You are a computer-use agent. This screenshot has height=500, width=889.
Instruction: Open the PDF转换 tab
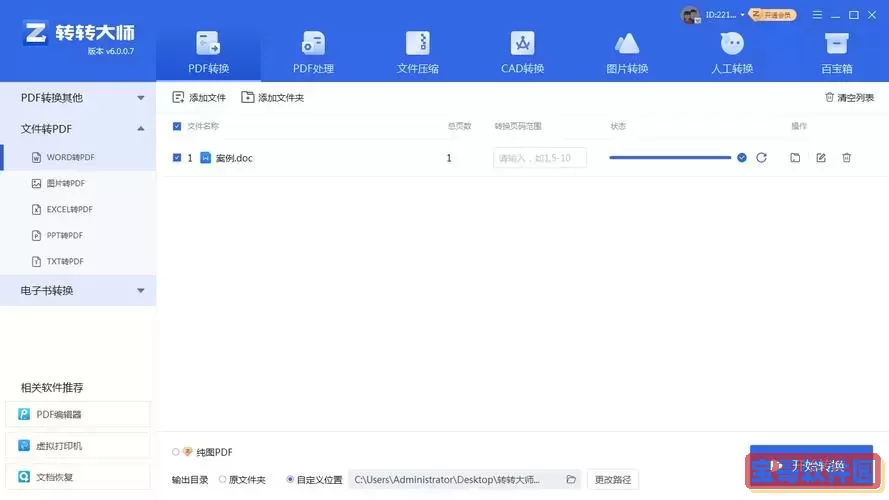point(208,53)
